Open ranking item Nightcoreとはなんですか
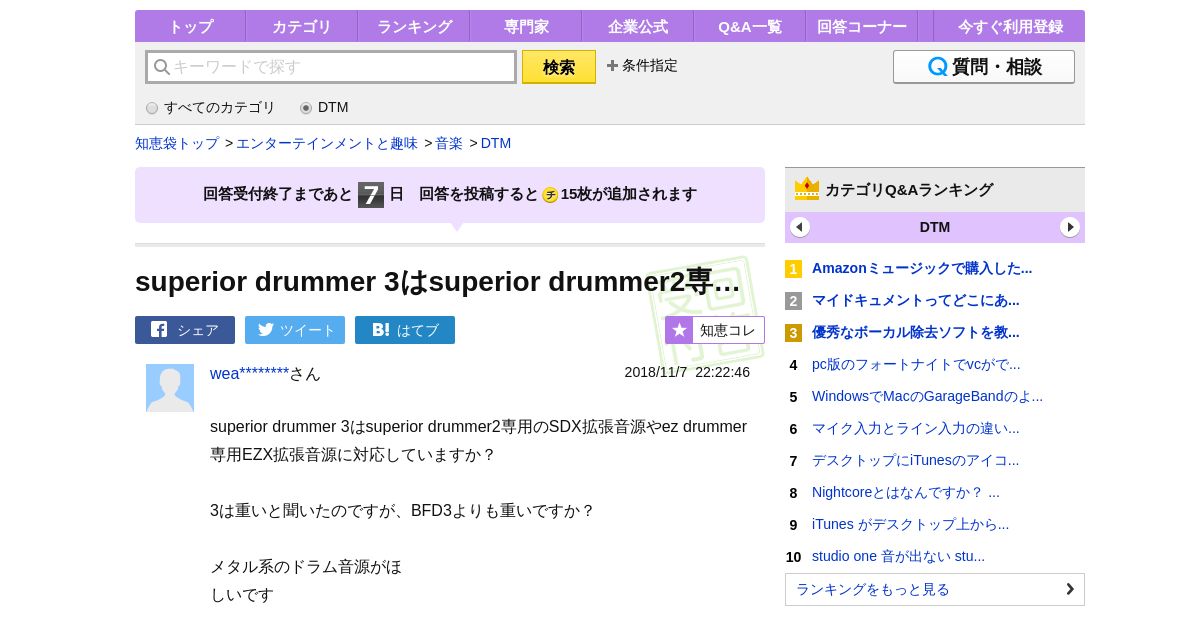 [x=906, y=492]
